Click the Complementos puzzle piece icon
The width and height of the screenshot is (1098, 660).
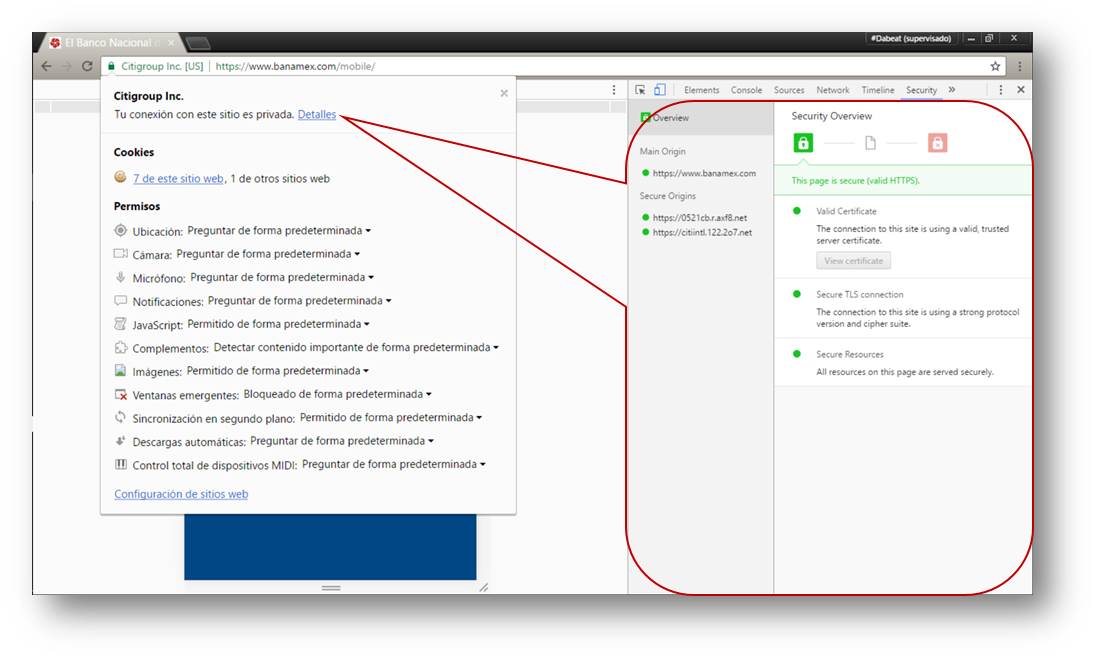120,347
